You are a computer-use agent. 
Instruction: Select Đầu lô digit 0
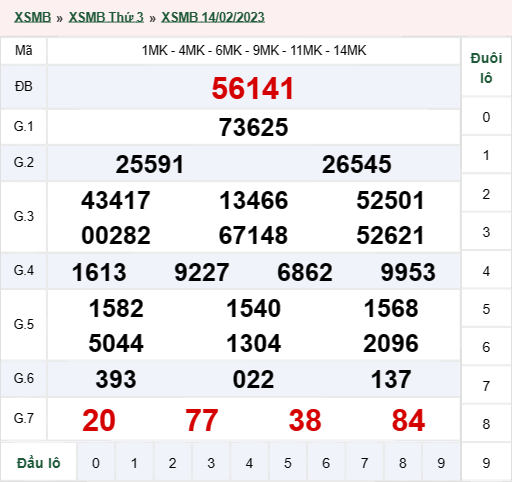click(96, 463)
